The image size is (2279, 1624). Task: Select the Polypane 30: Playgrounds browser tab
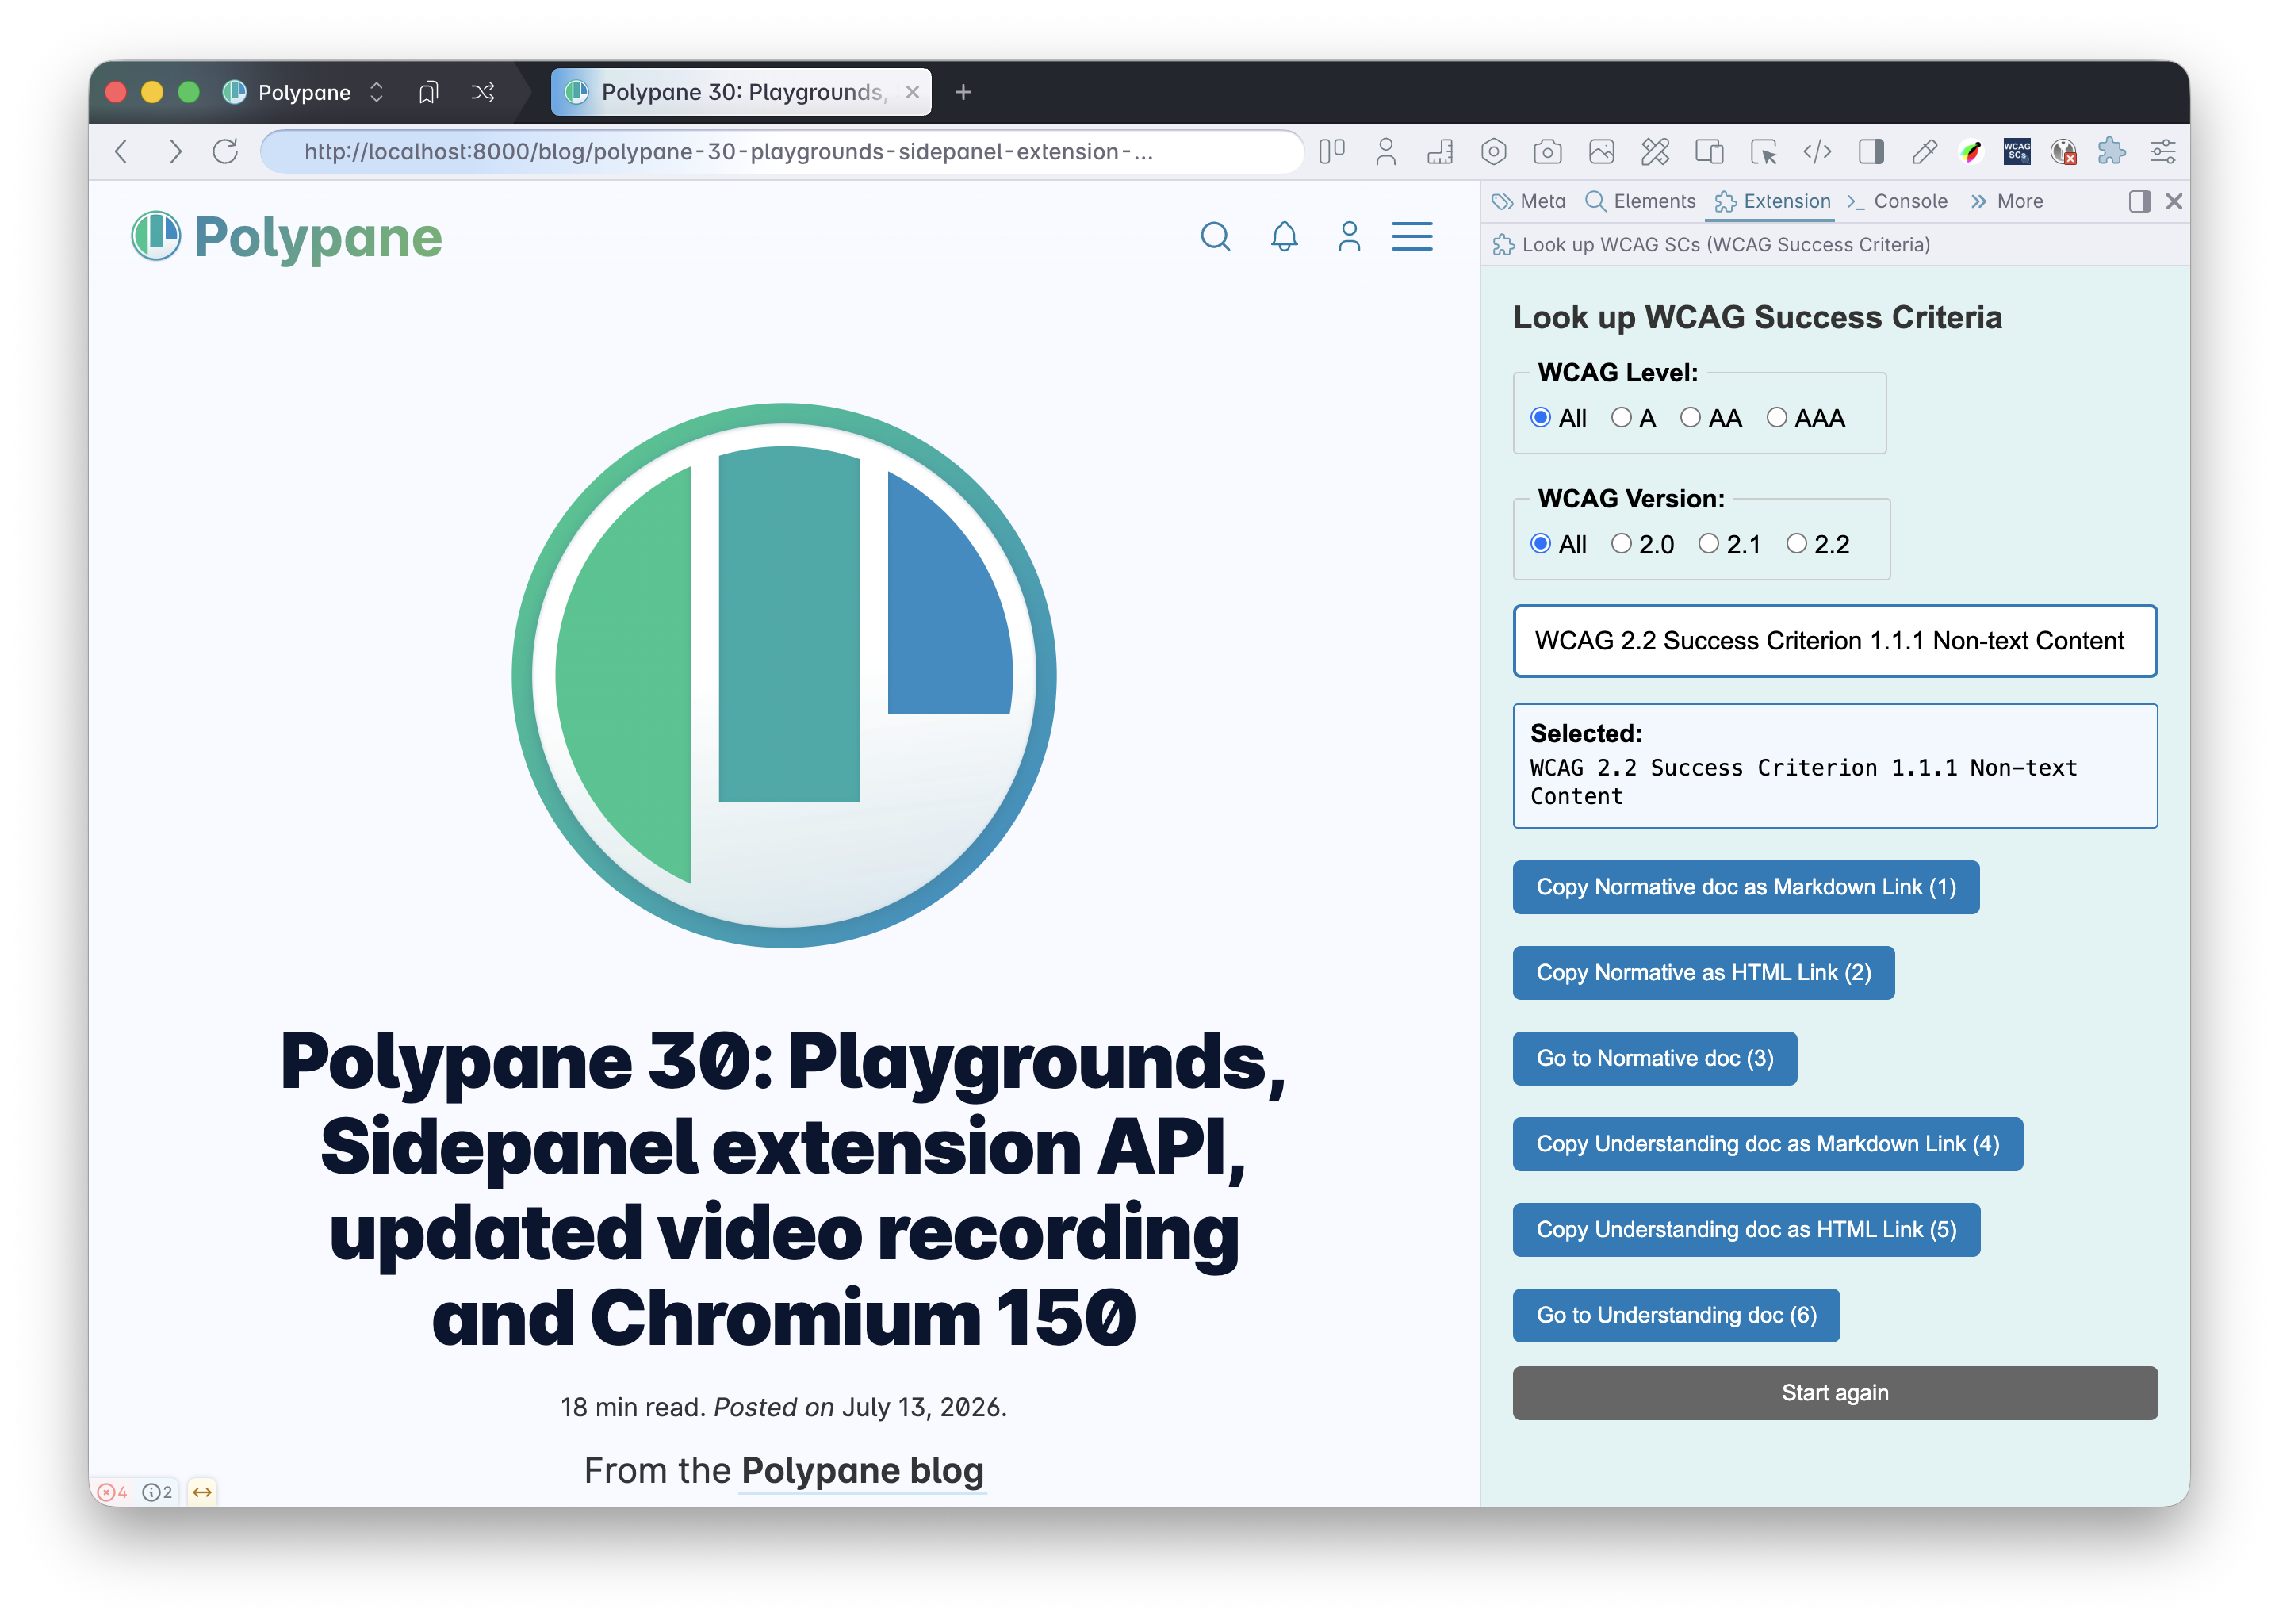click(741, 92)
